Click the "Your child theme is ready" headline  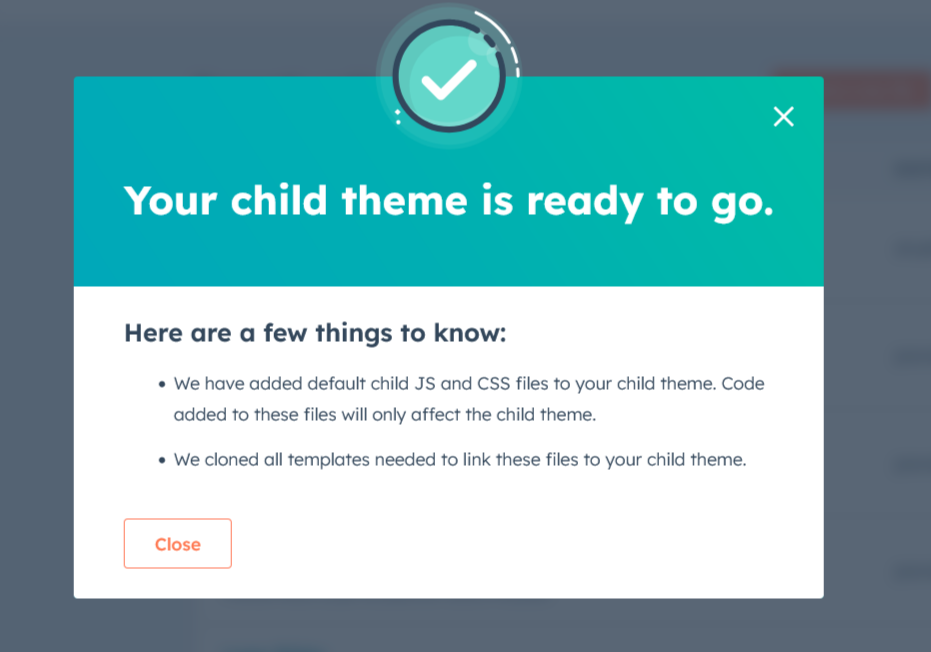pos(449,201)
